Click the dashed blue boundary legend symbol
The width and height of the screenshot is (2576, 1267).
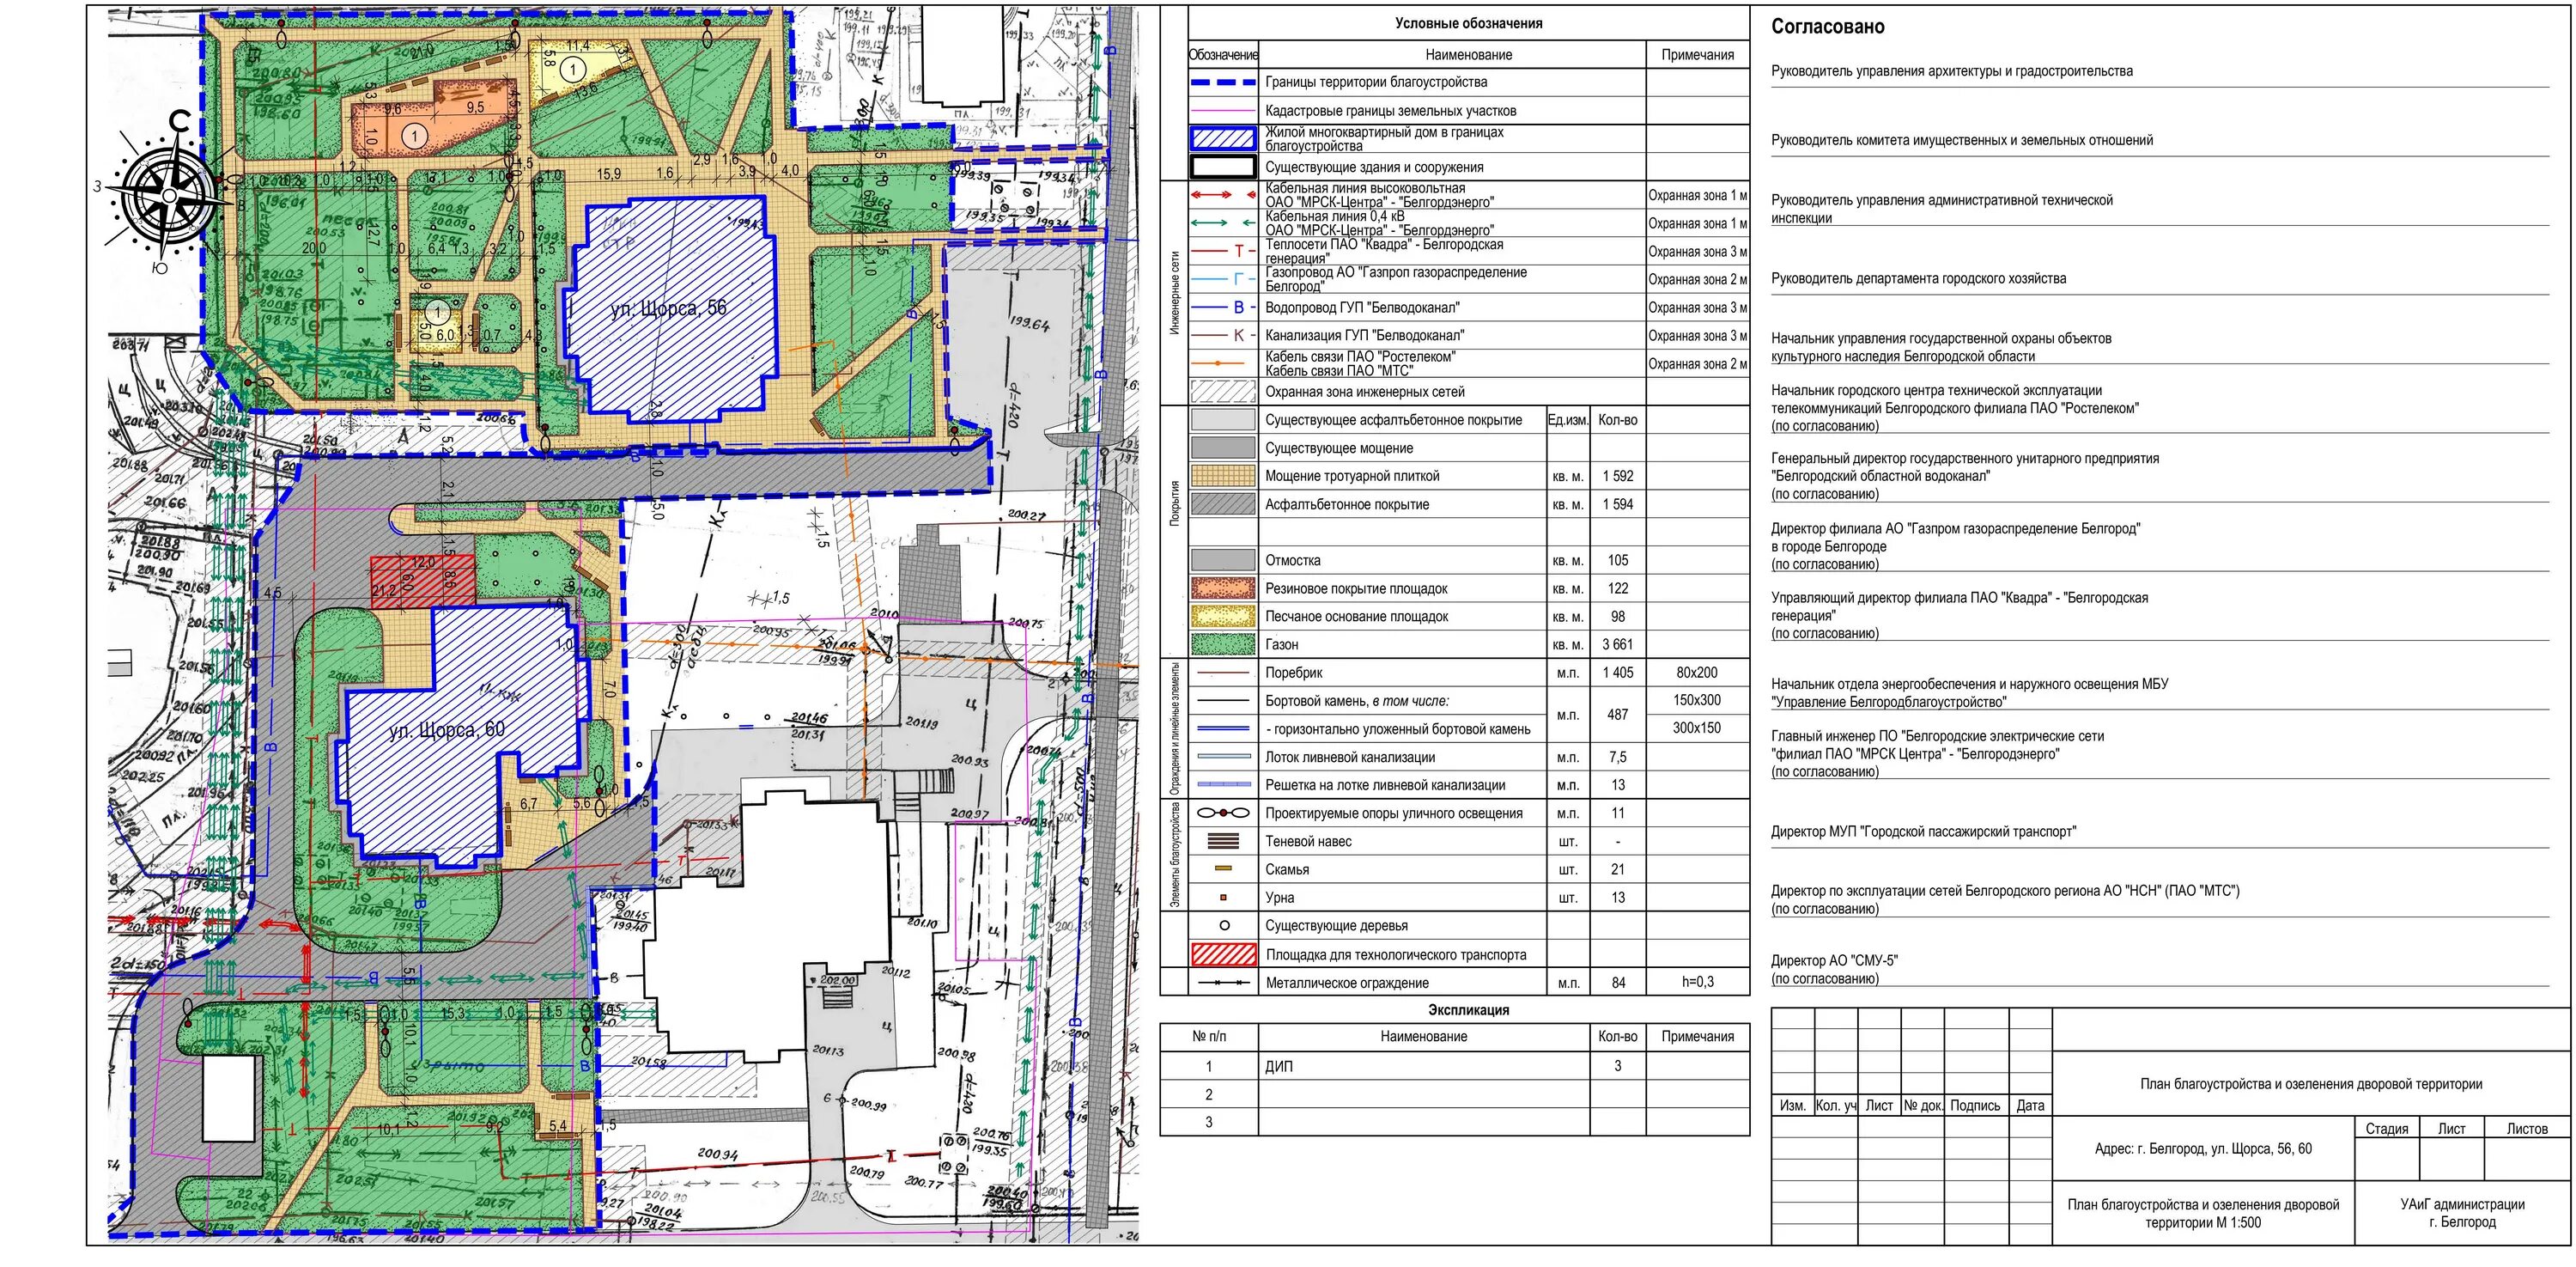point(1223,82)
